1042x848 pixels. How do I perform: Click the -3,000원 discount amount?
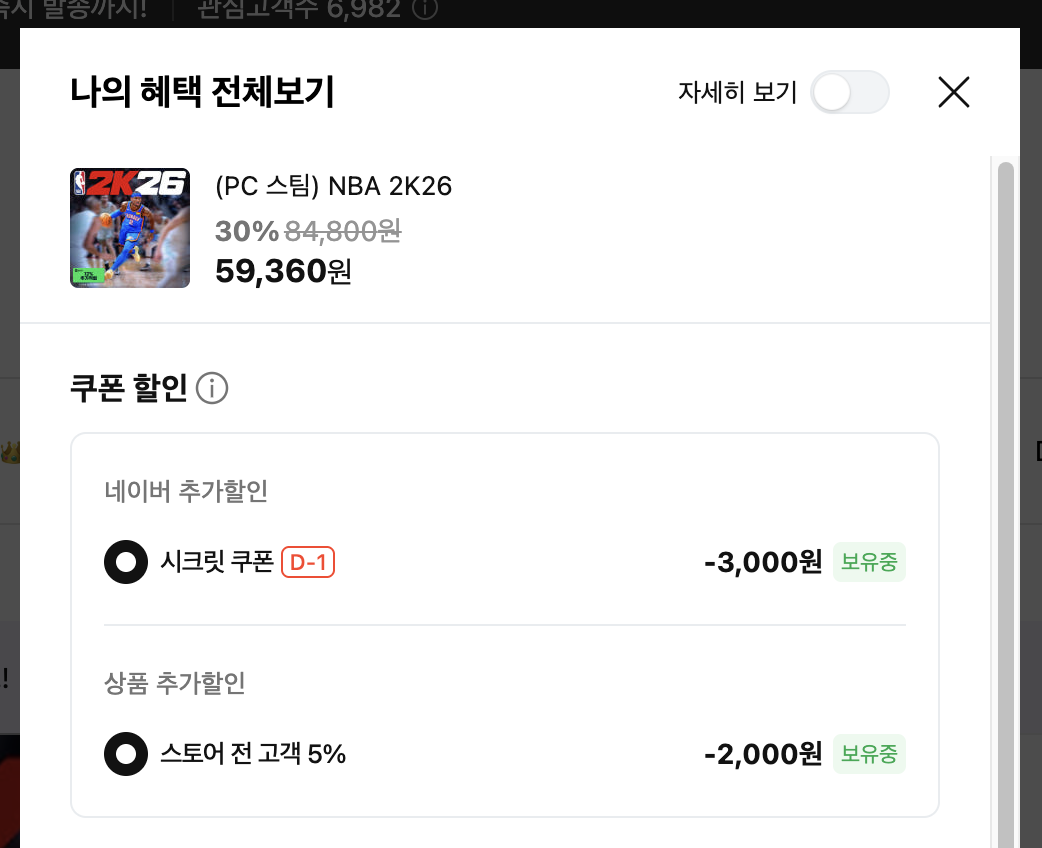(x=763, y=563)
